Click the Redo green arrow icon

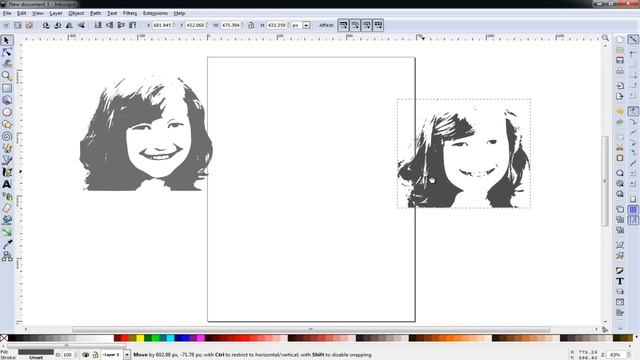coord(620,122)
